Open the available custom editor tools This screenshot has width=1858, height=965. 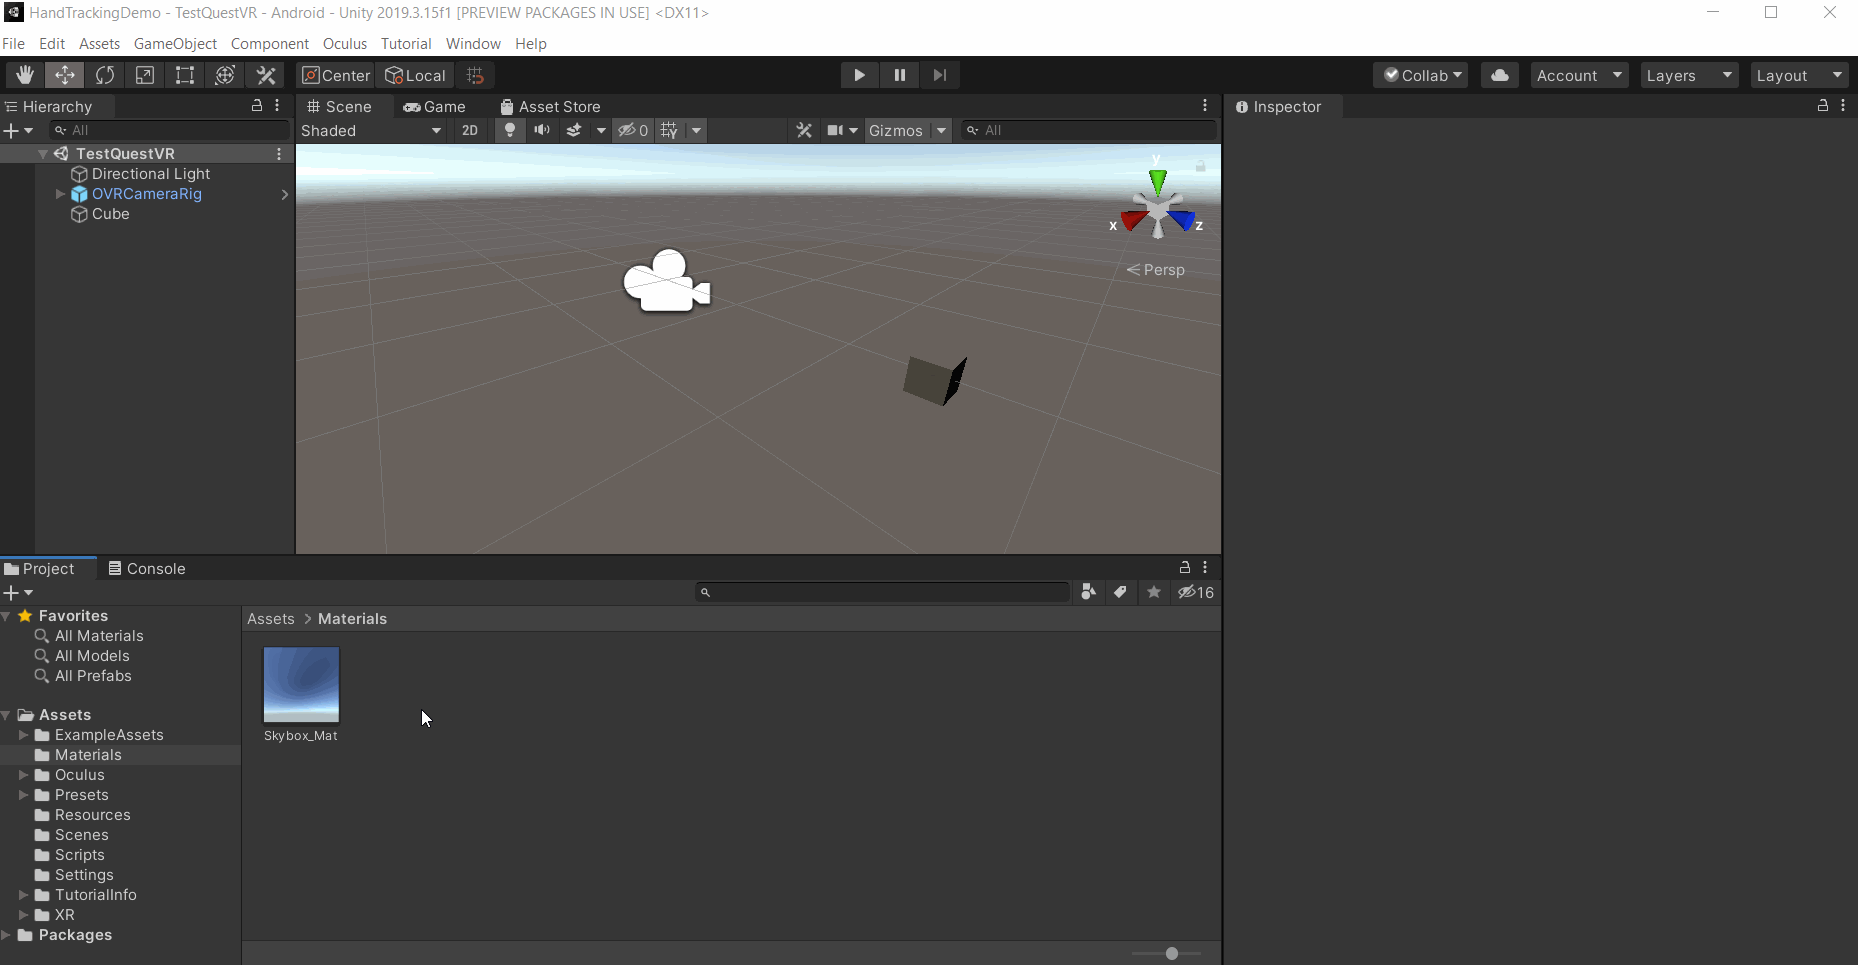coord(264,75)
